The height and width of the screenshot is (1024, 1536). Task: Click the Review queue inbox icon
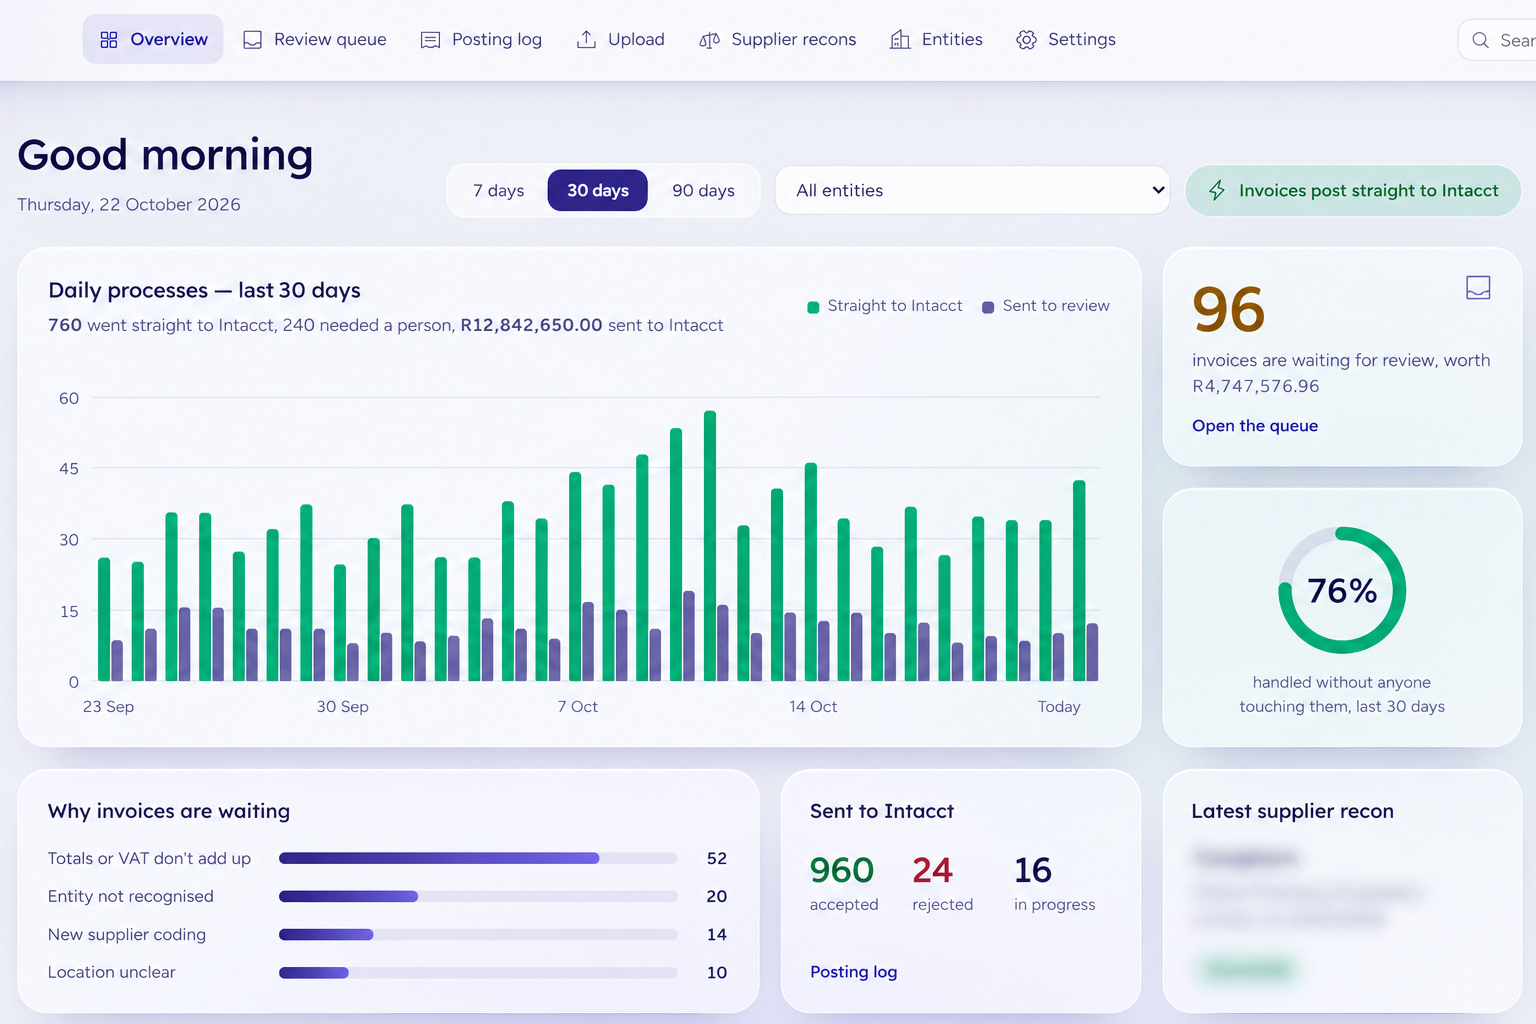[x=253, y=40]
